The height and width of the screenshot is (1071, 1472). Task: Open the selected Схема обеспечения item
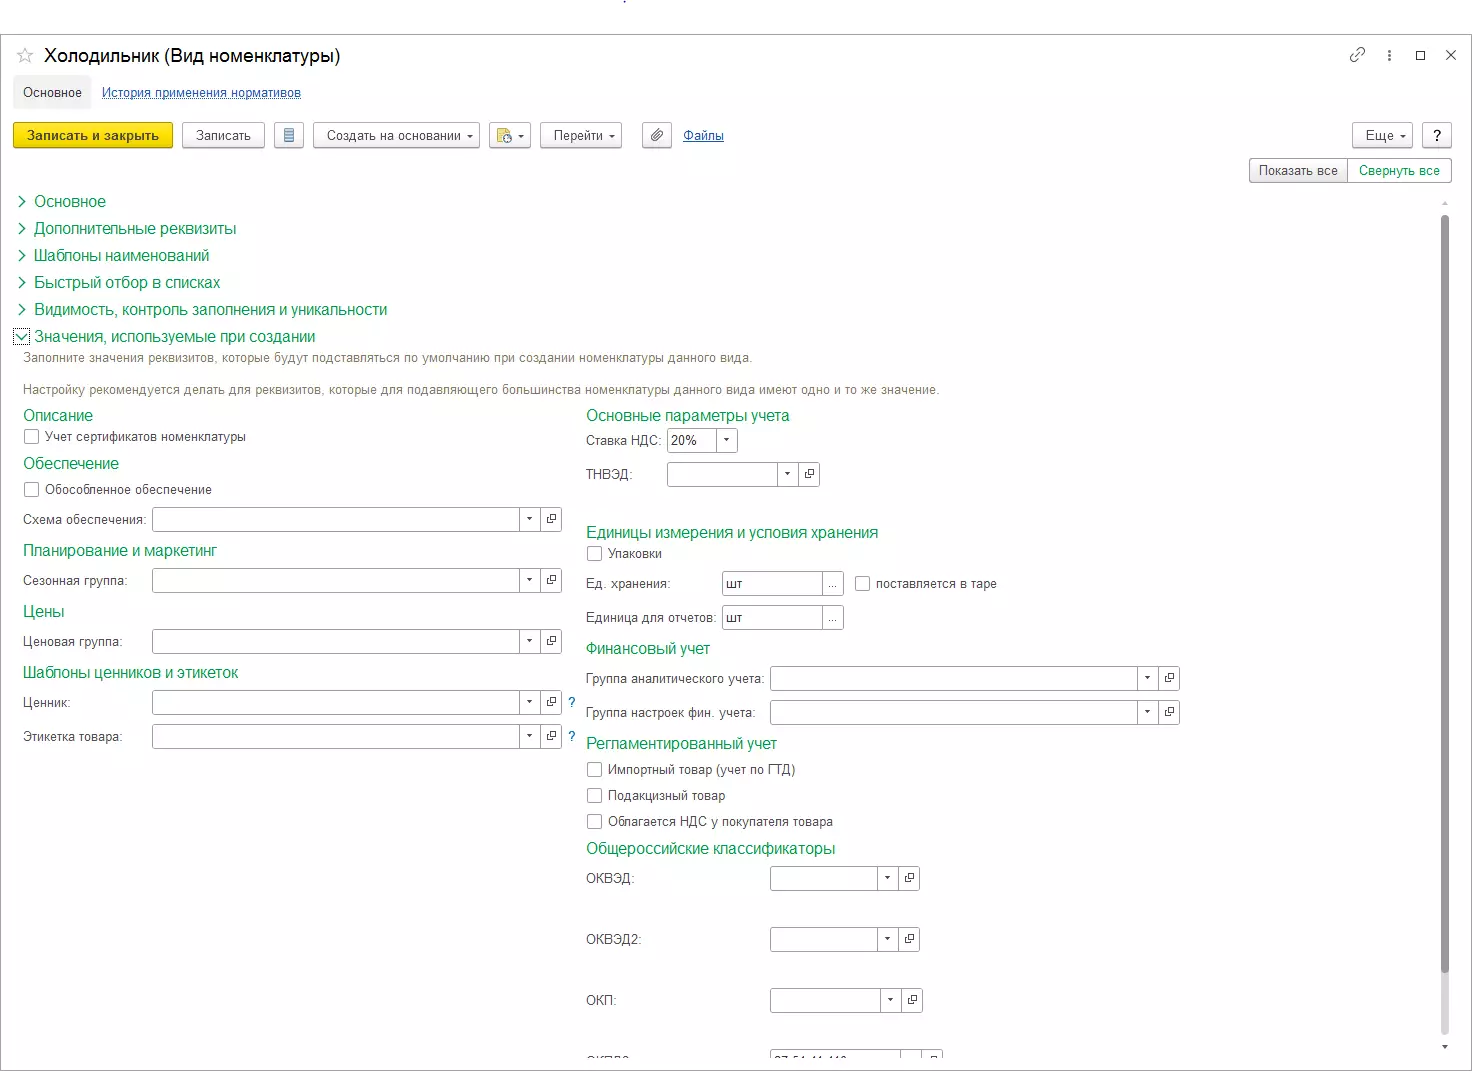[551, 519]
